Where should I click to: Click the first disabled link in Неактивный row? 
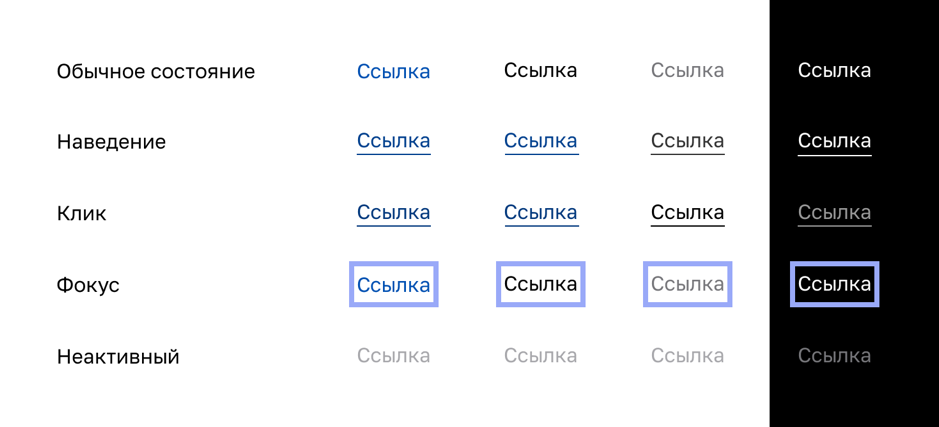click(393, 356)
